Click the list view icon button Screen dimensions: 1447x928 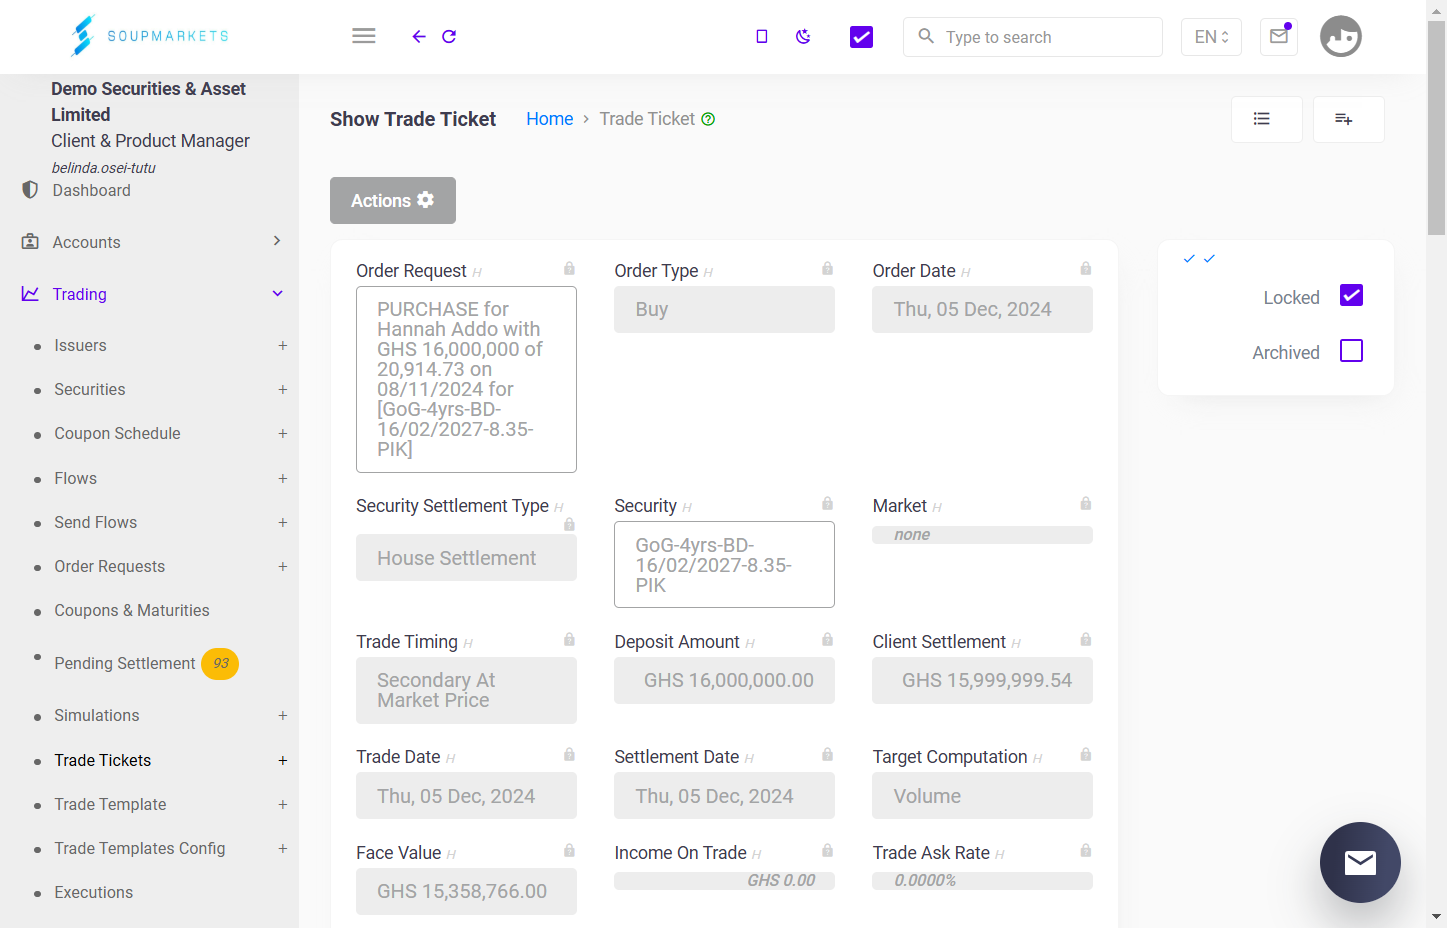(x=1267, y=119)
